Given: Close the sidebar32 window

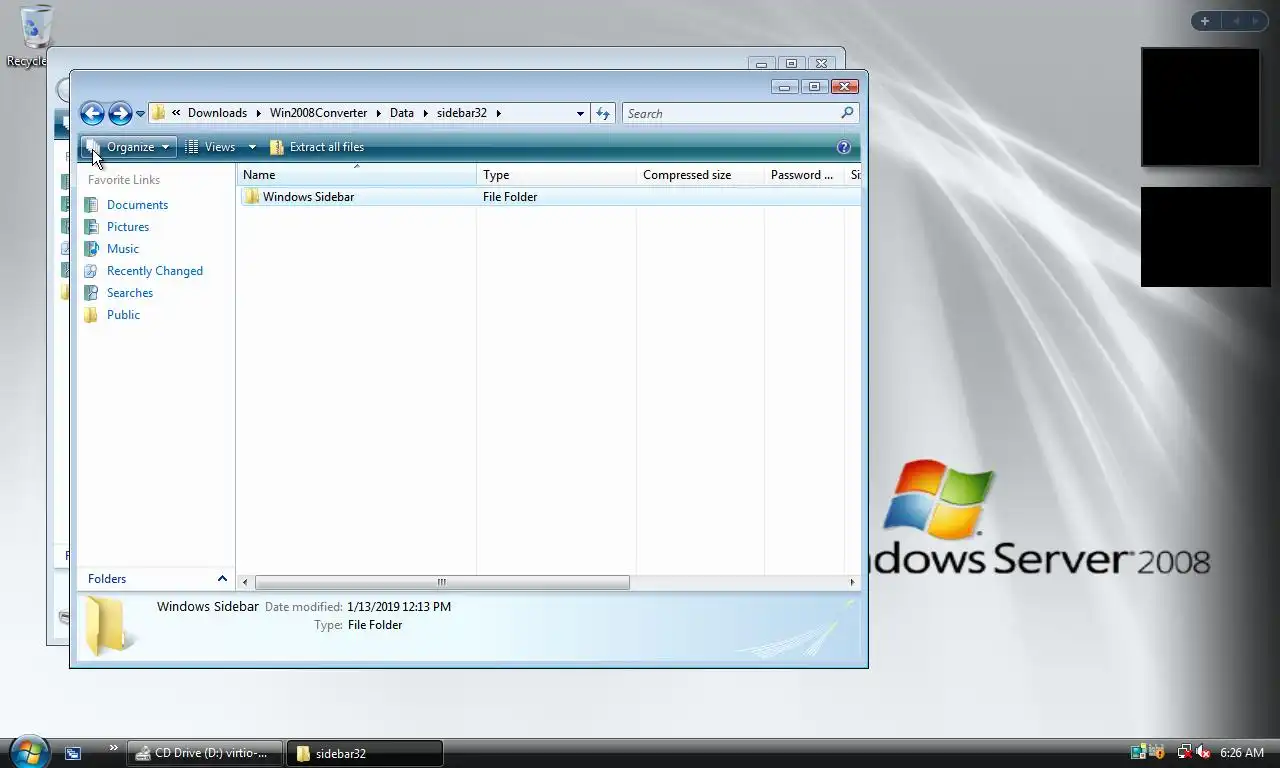Looking at the screenshot, I should pos(845,87).
